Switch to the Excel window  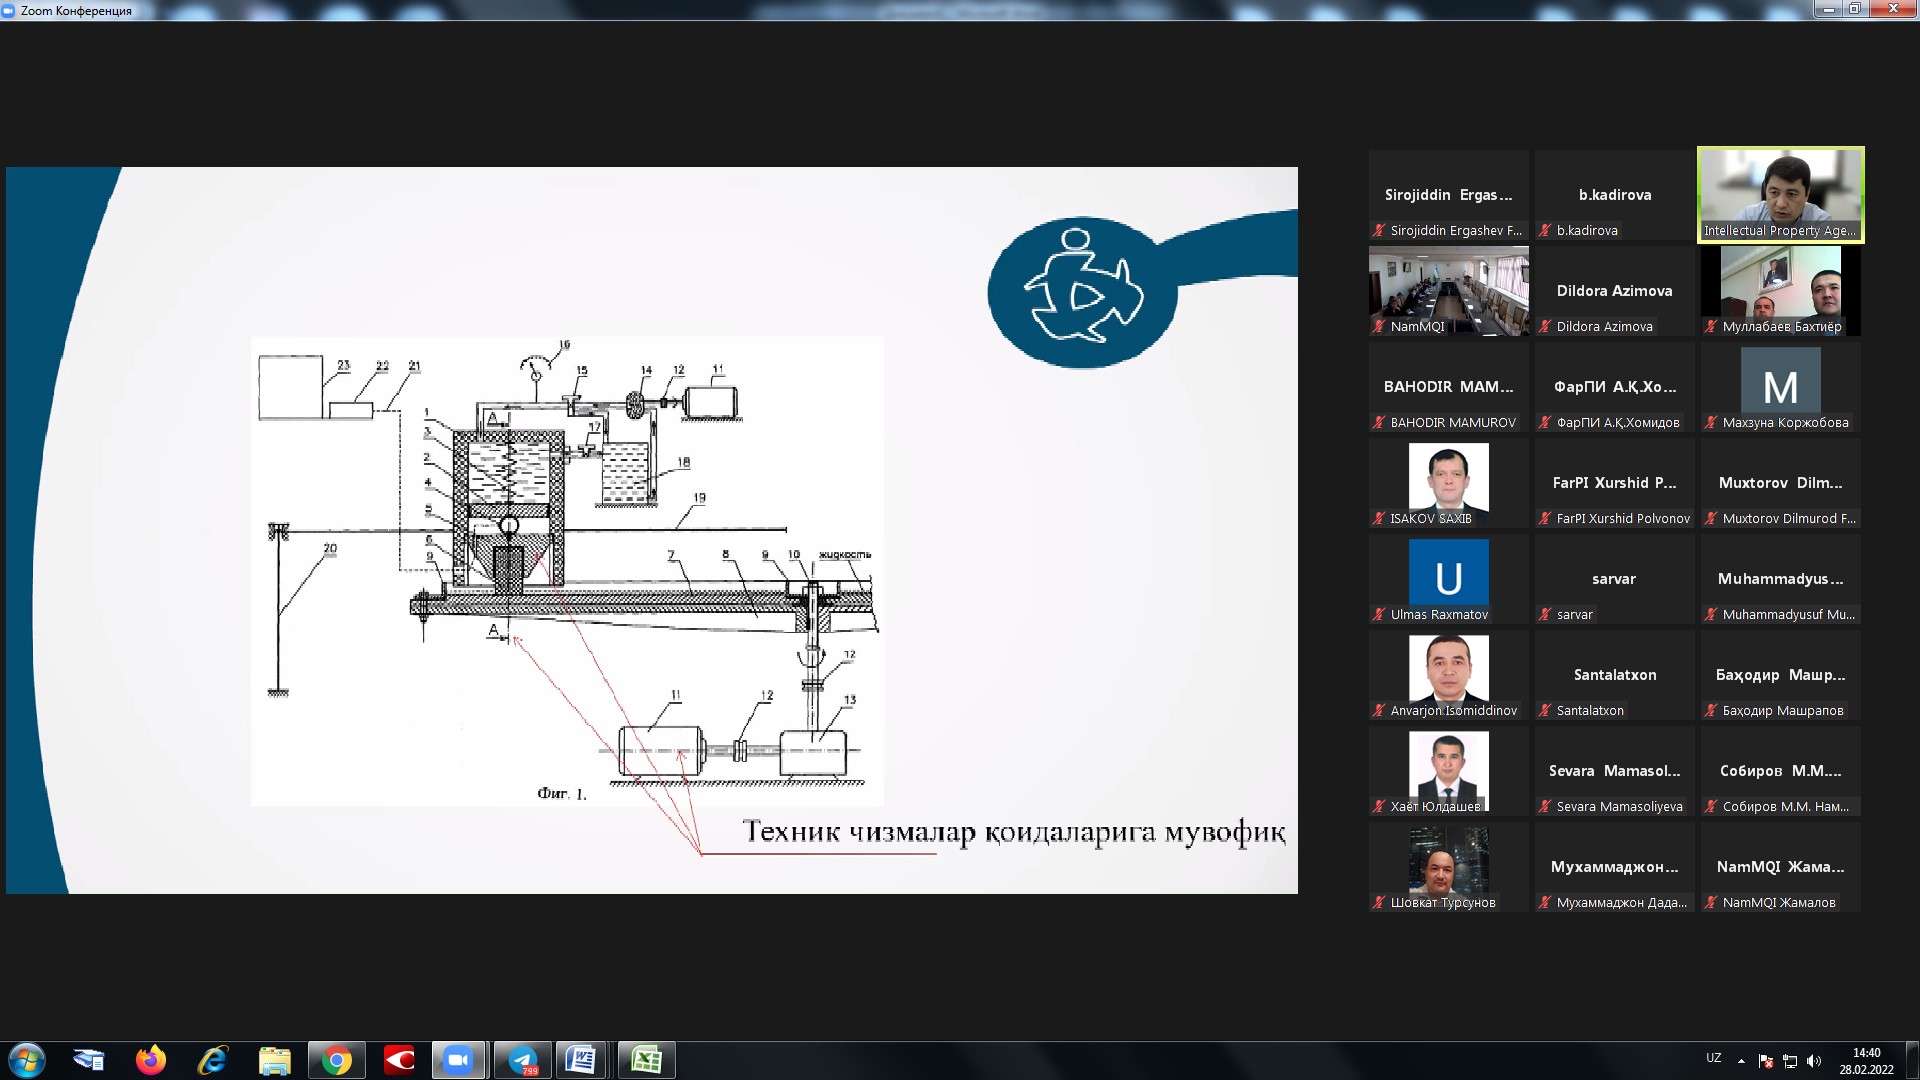tap(645, 1060)
